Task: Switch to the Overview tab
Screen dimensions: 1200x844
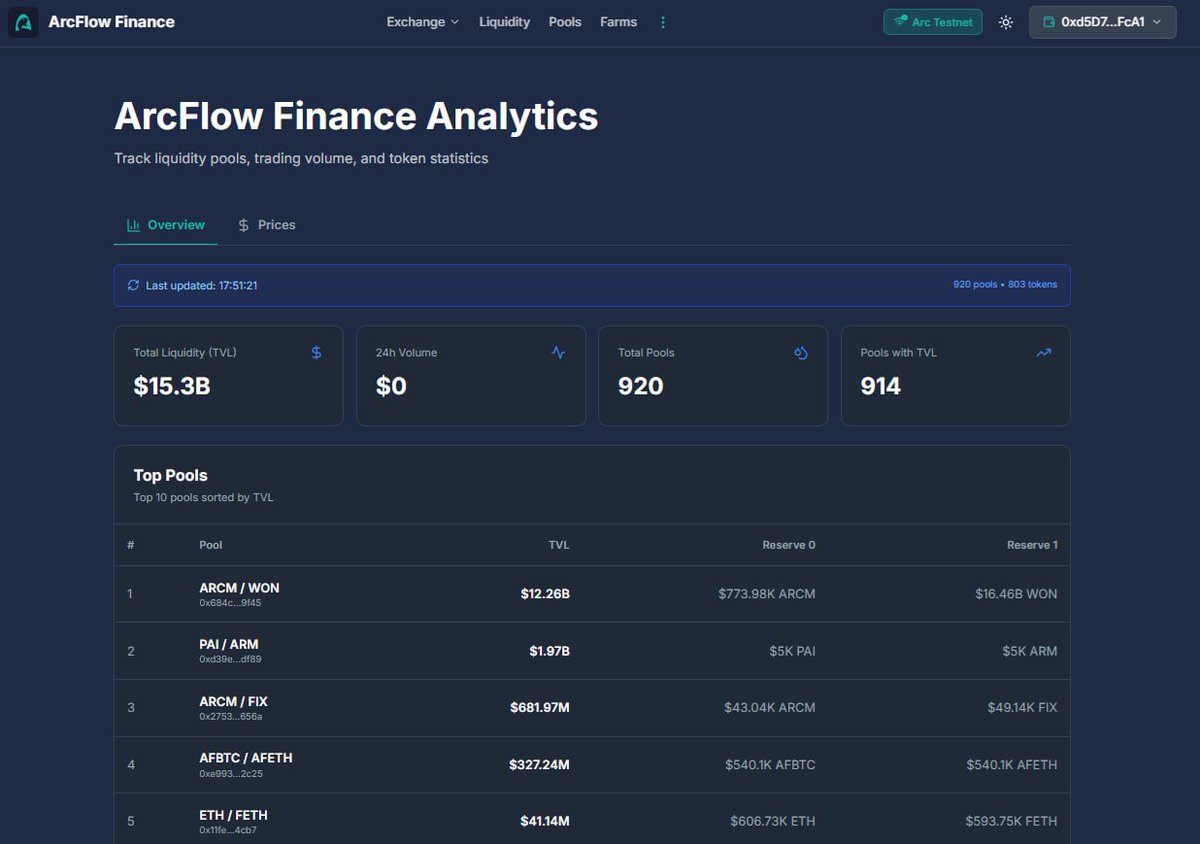Action: [165, 225]
